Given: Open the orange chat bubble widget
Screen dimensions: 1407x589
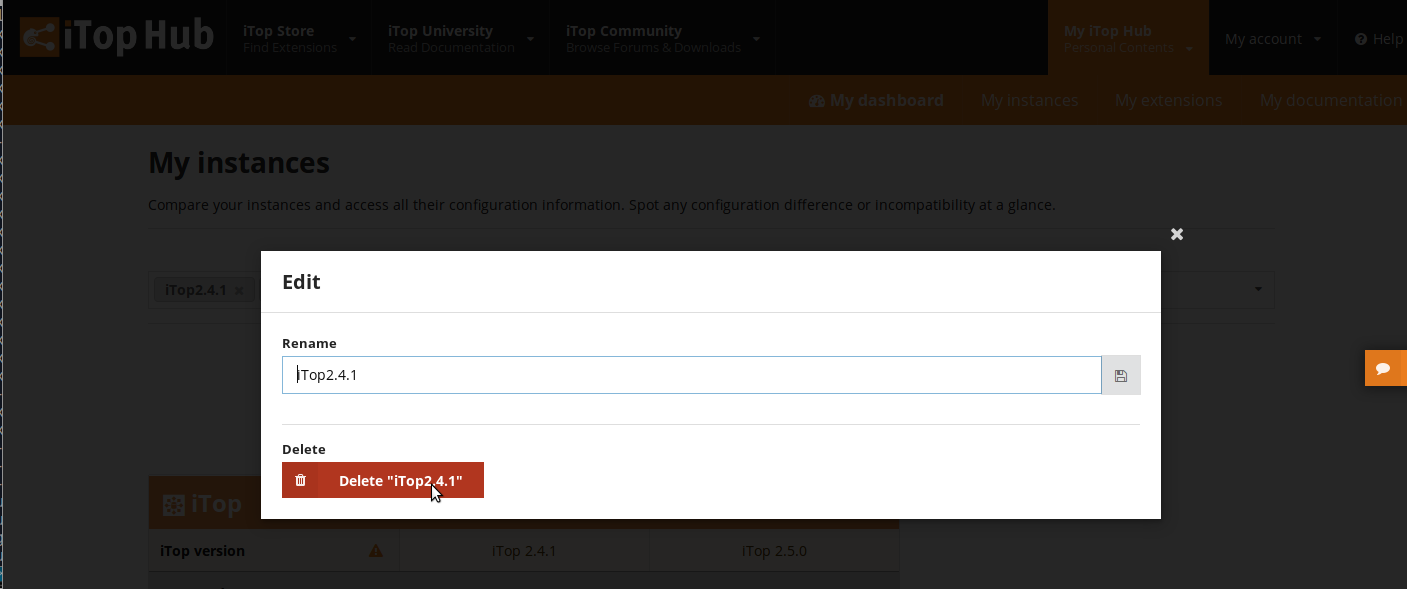Looking at the screenshot, I should pos(1384,368).
